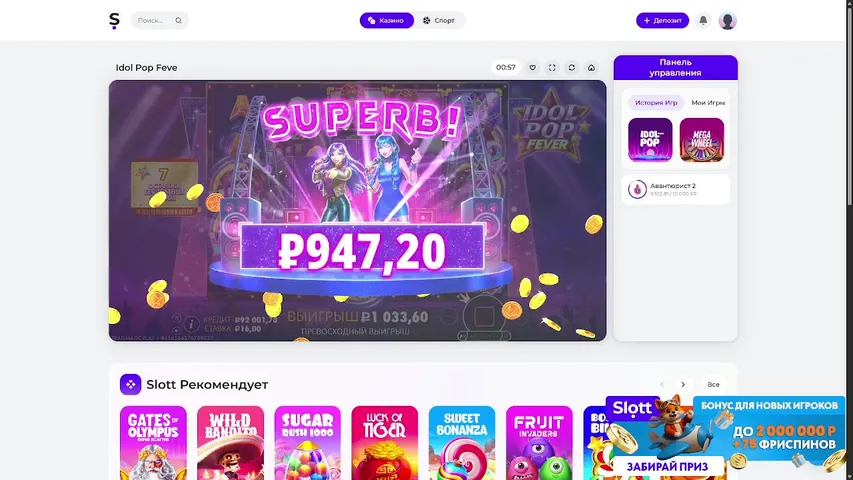853x480 pixels.
Task: Click the Авантюрист 2 level progress card
Action: click(676, 189)
